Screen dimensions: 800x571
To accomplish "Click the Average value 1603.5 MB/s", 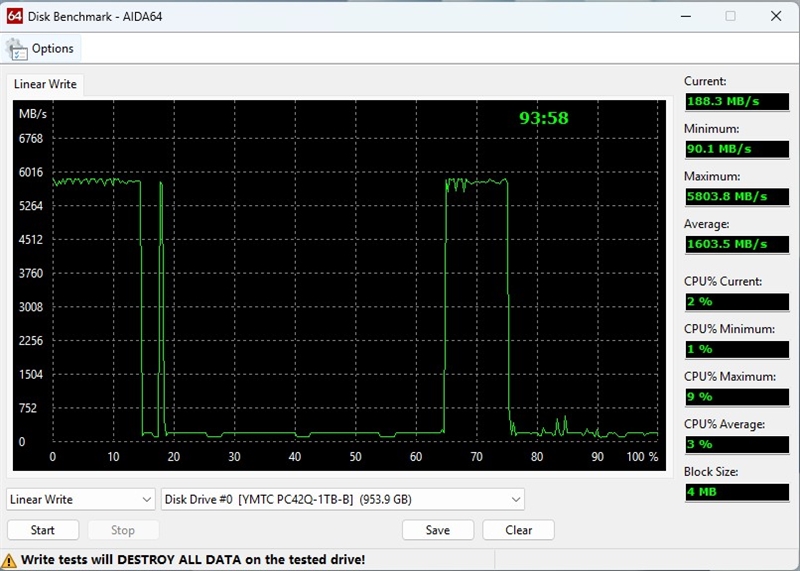I will (x=737, y=244).
